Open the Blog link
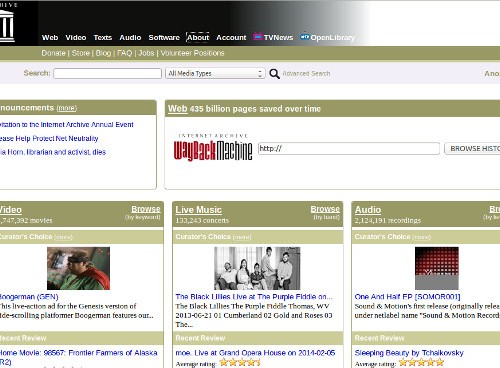 pyautogui.click(x=103, y=53)
